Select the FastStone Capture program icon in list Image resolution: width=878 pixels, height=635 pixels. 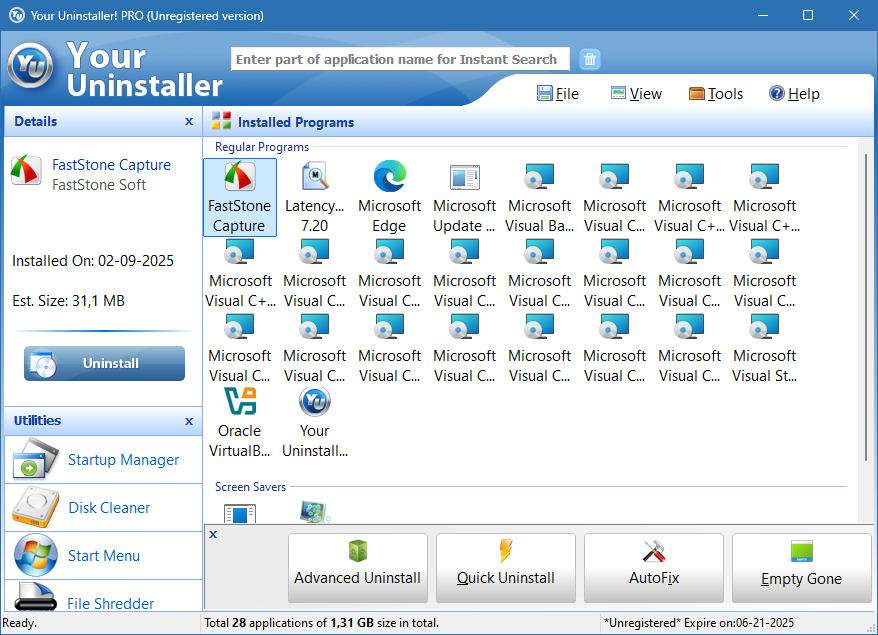tap(240, 197)
